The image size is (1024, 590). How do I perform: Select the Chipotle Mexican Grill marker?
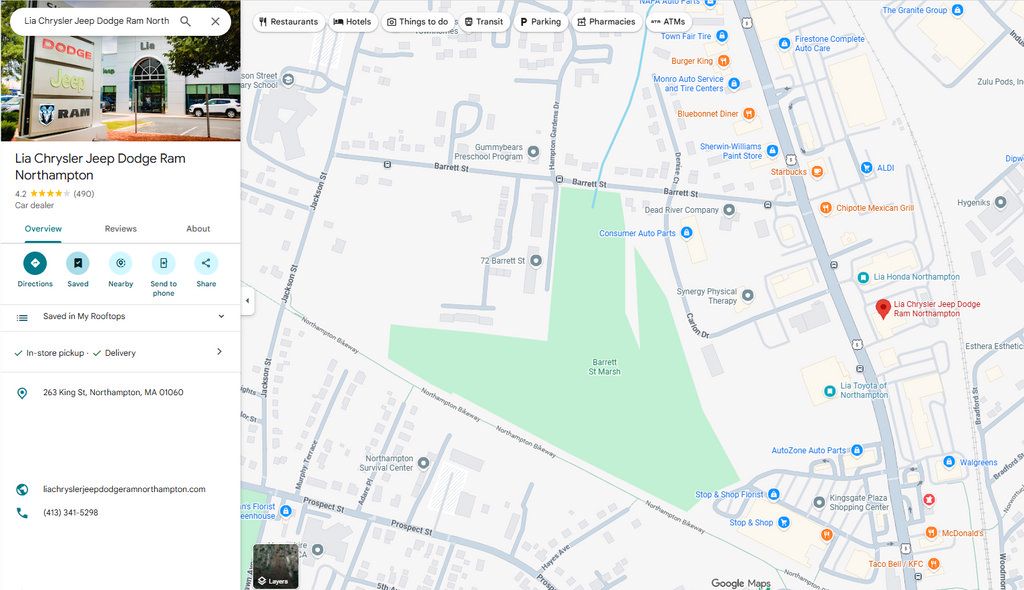point(825,208)
